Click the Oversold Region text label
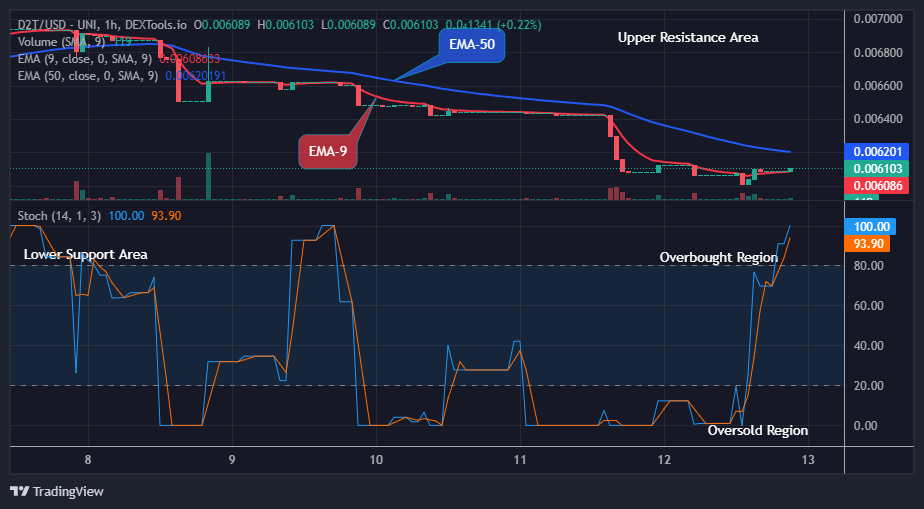924x509 pixels. 757,431
